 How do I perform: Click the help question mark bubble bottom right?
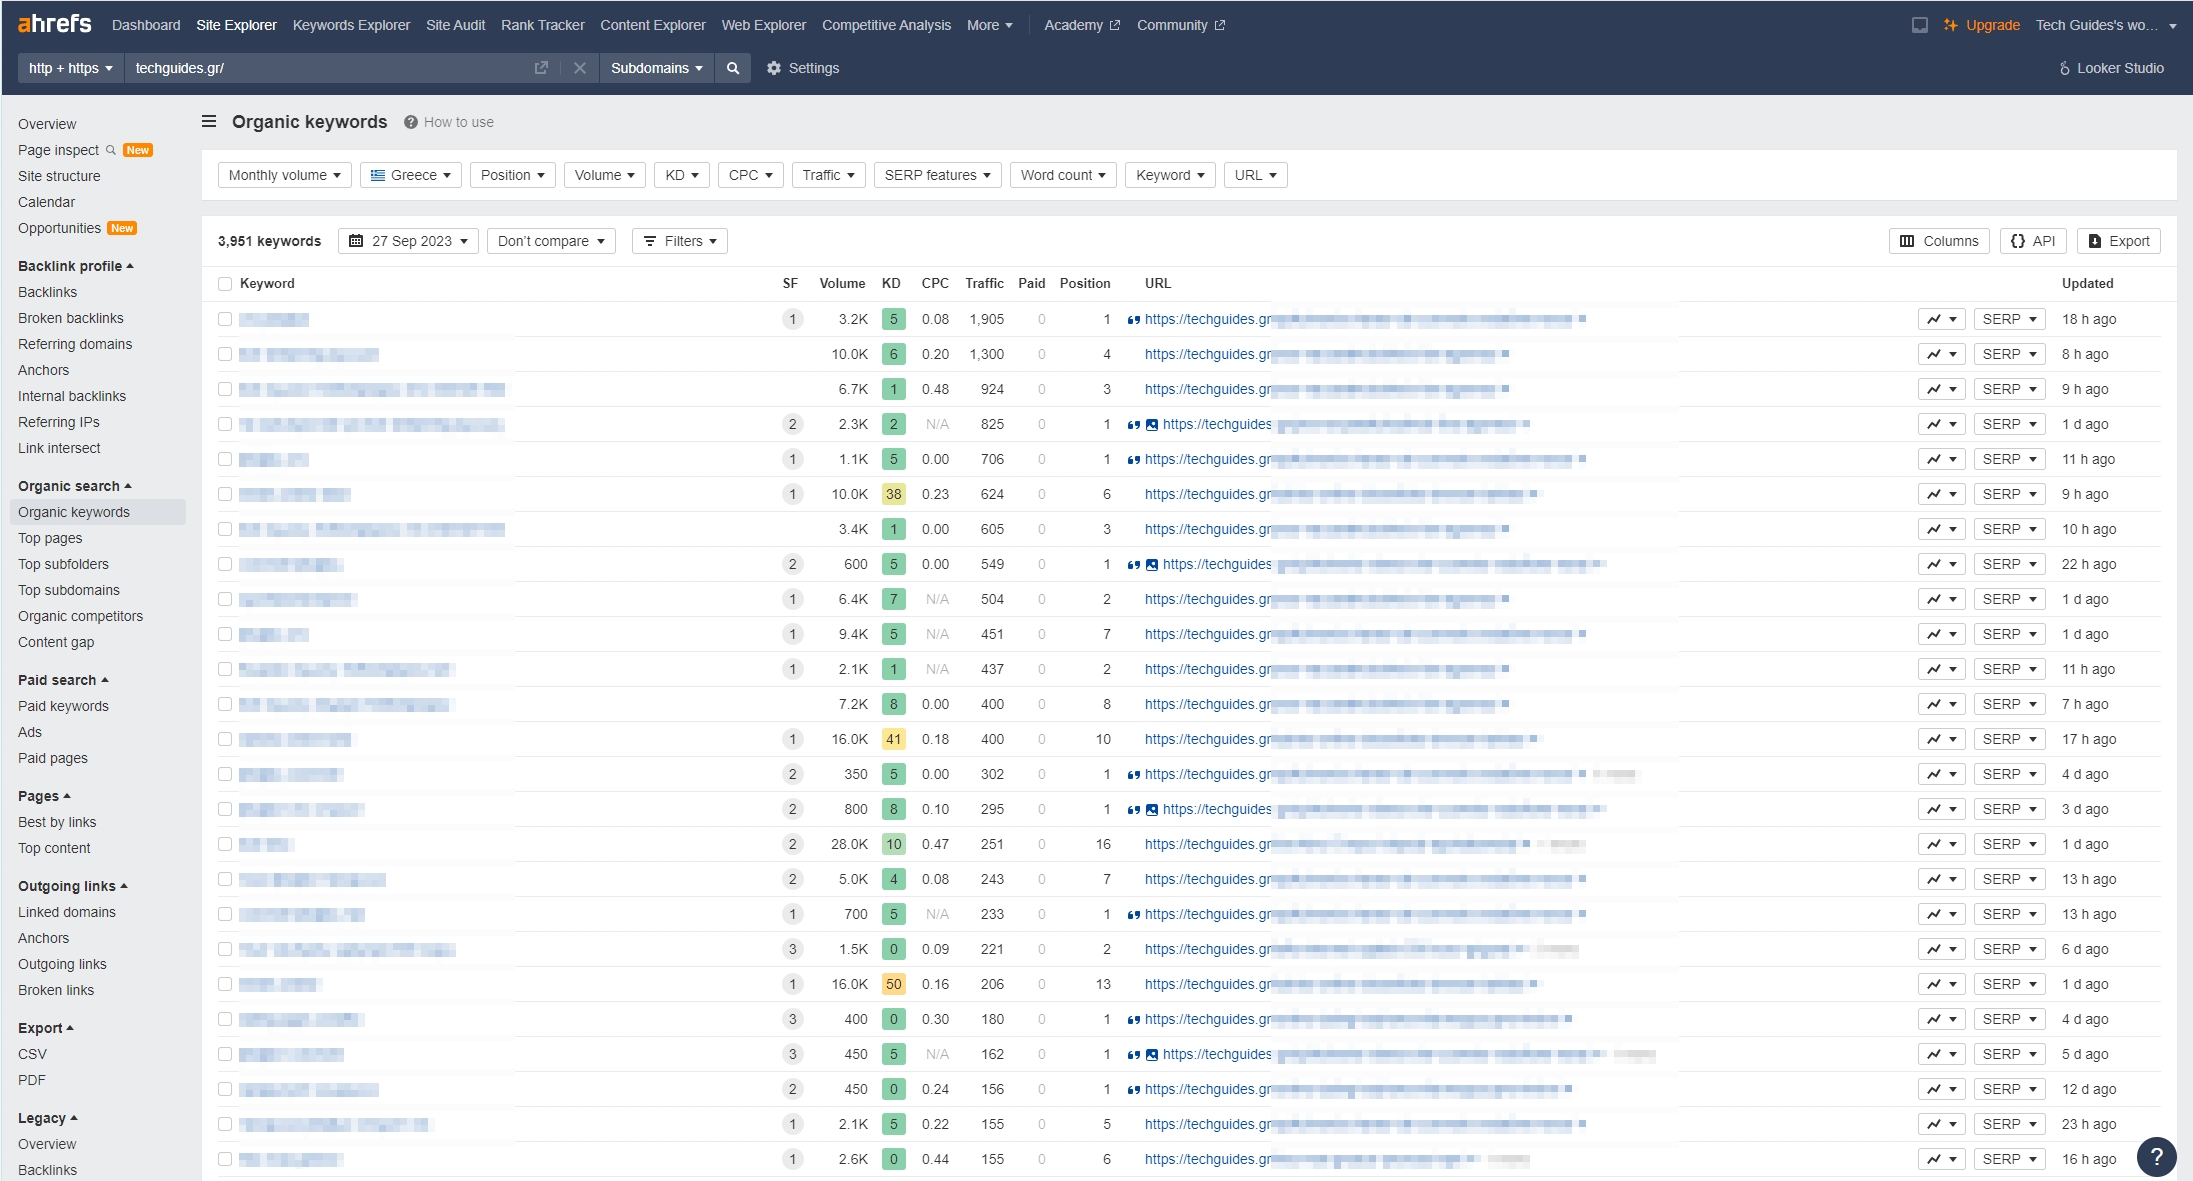(2156, 1157)
